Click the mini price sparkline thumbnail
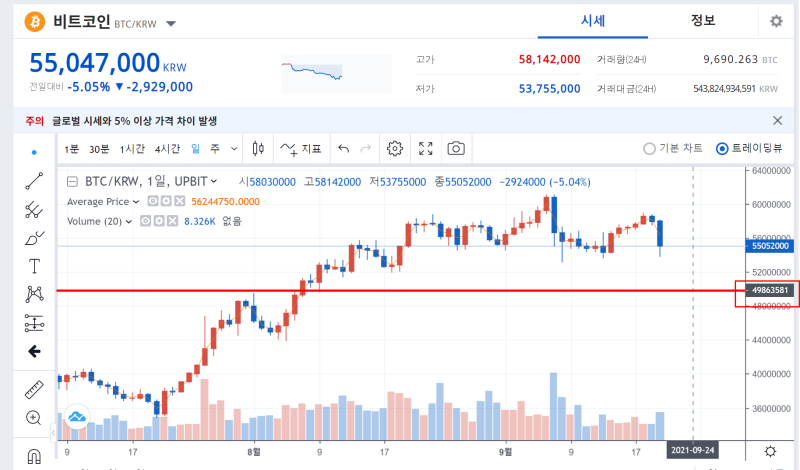Image resolution: width=800 pixels, height=470 pixels. (x=337, y=74)
